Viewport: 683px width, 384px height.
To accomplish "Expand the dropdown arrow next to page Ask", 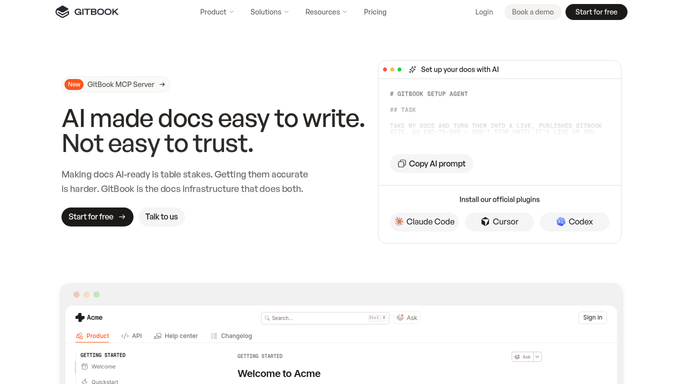I will point(538,357).
